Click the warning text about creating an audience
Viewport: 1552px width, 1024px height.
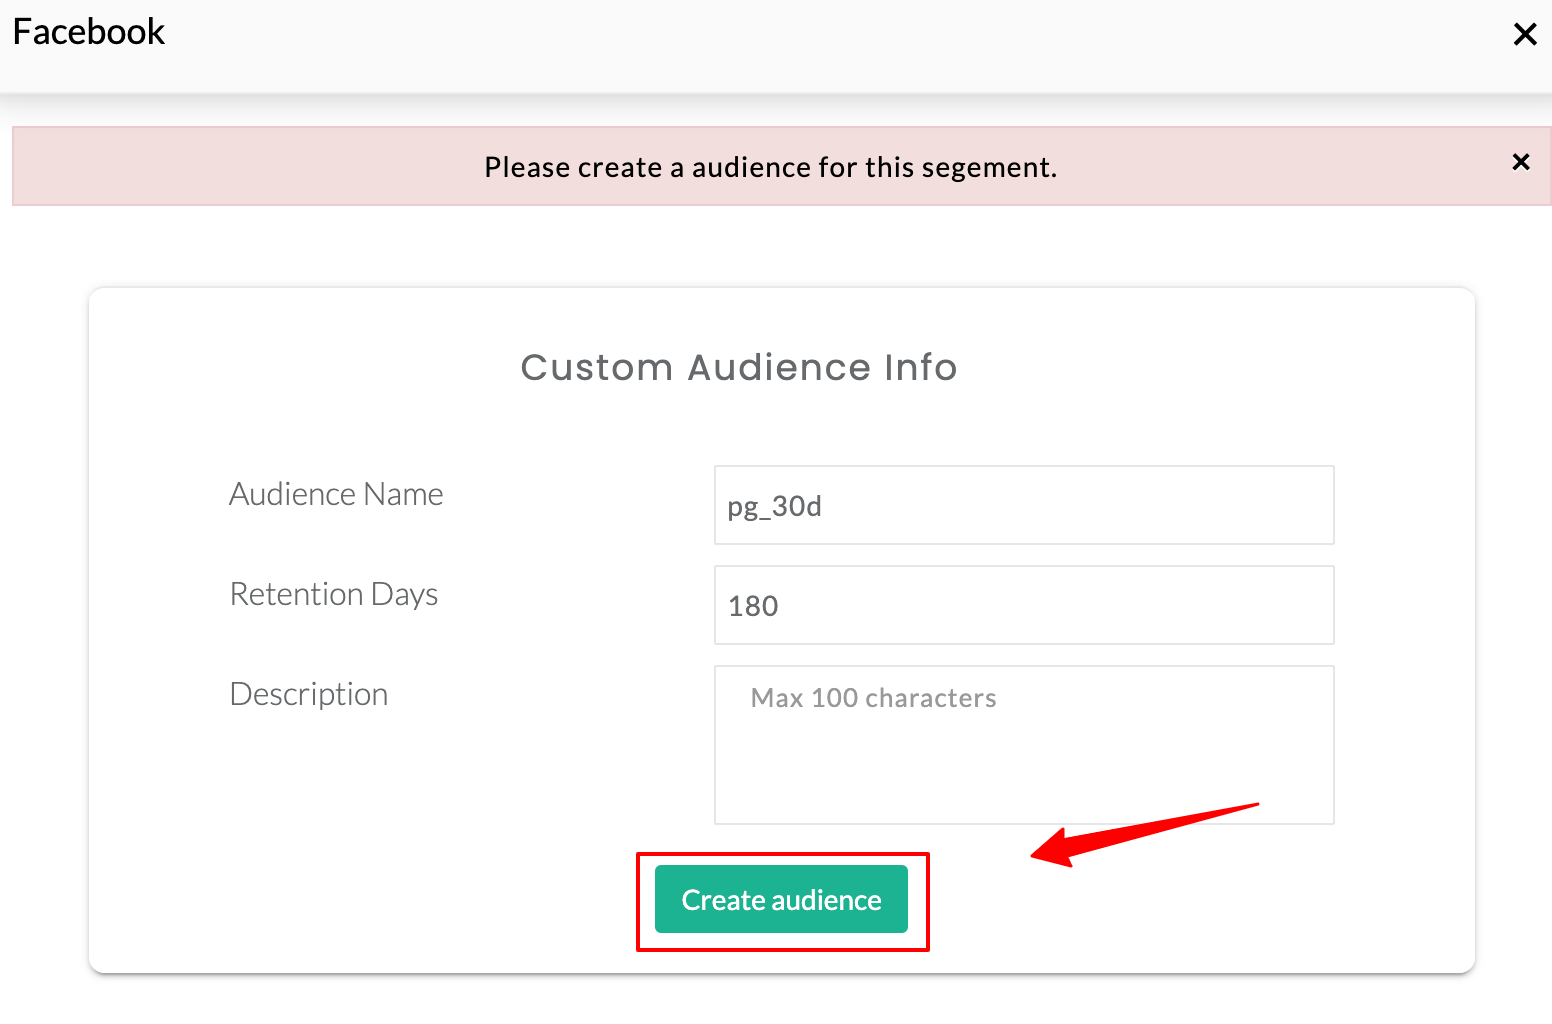pos(770,167)
